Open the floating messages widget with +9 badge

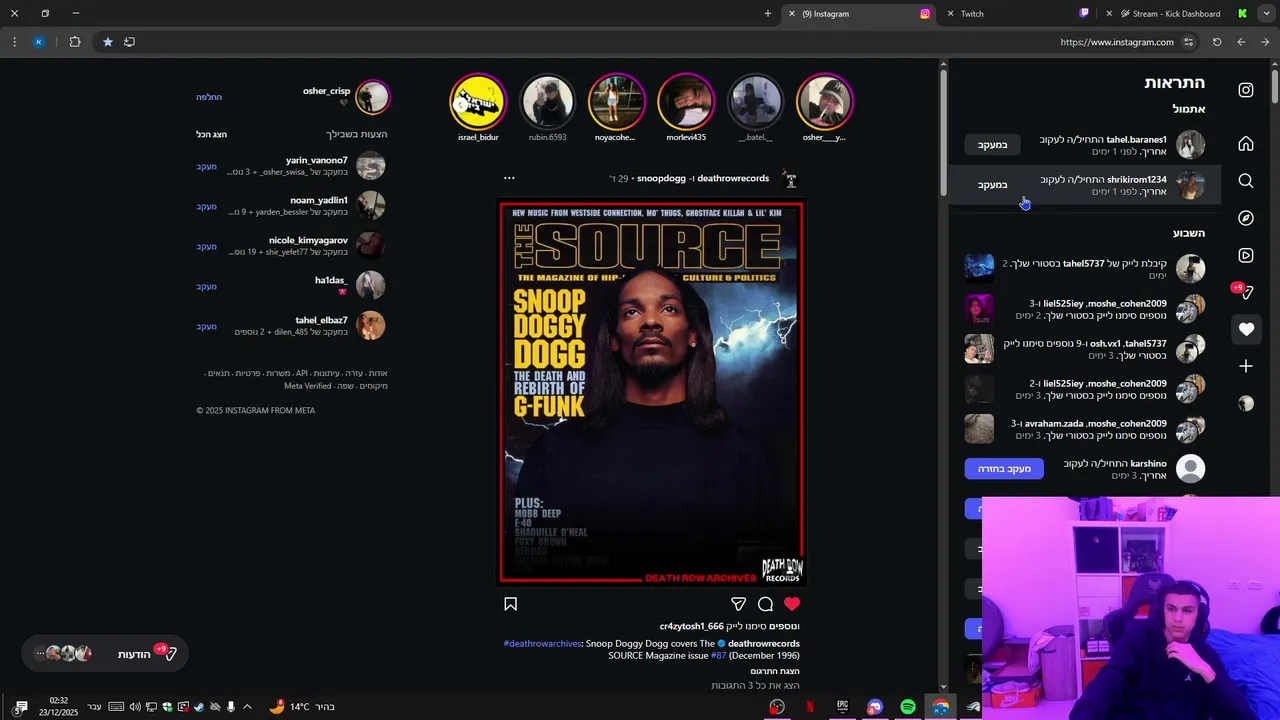click(x=105, y=654)
